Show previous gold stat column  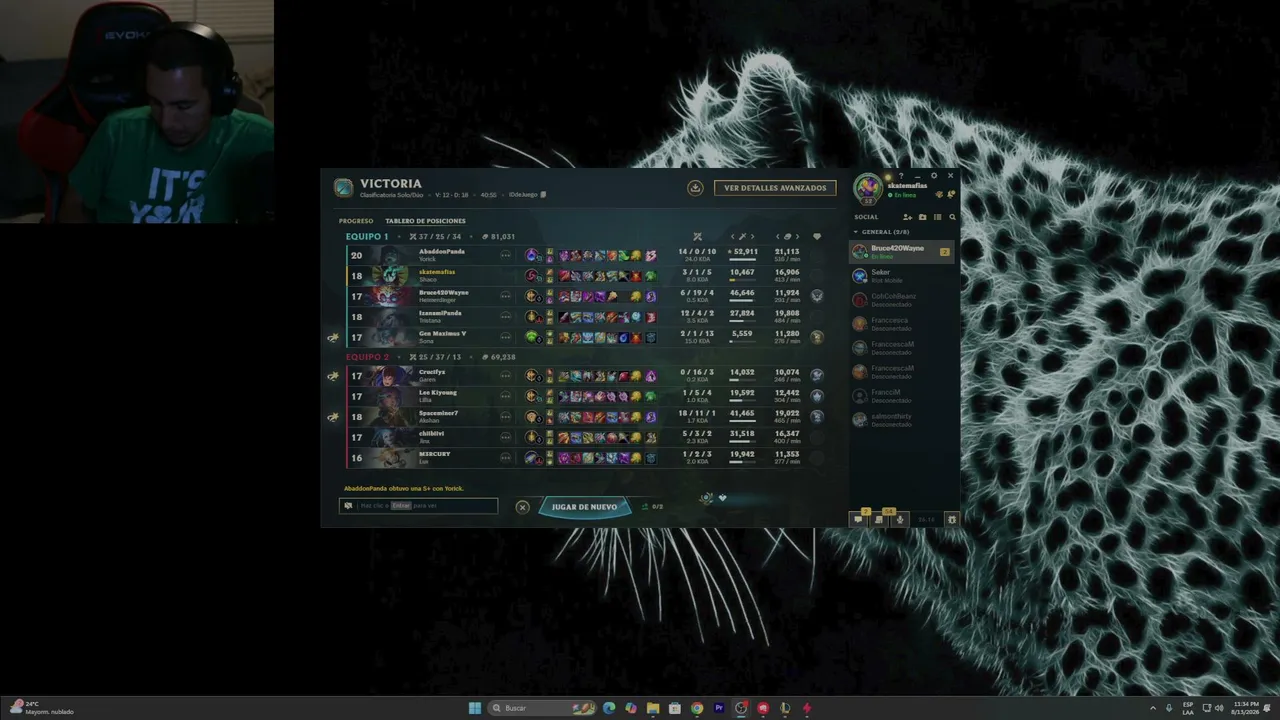[x=778, y=237]
